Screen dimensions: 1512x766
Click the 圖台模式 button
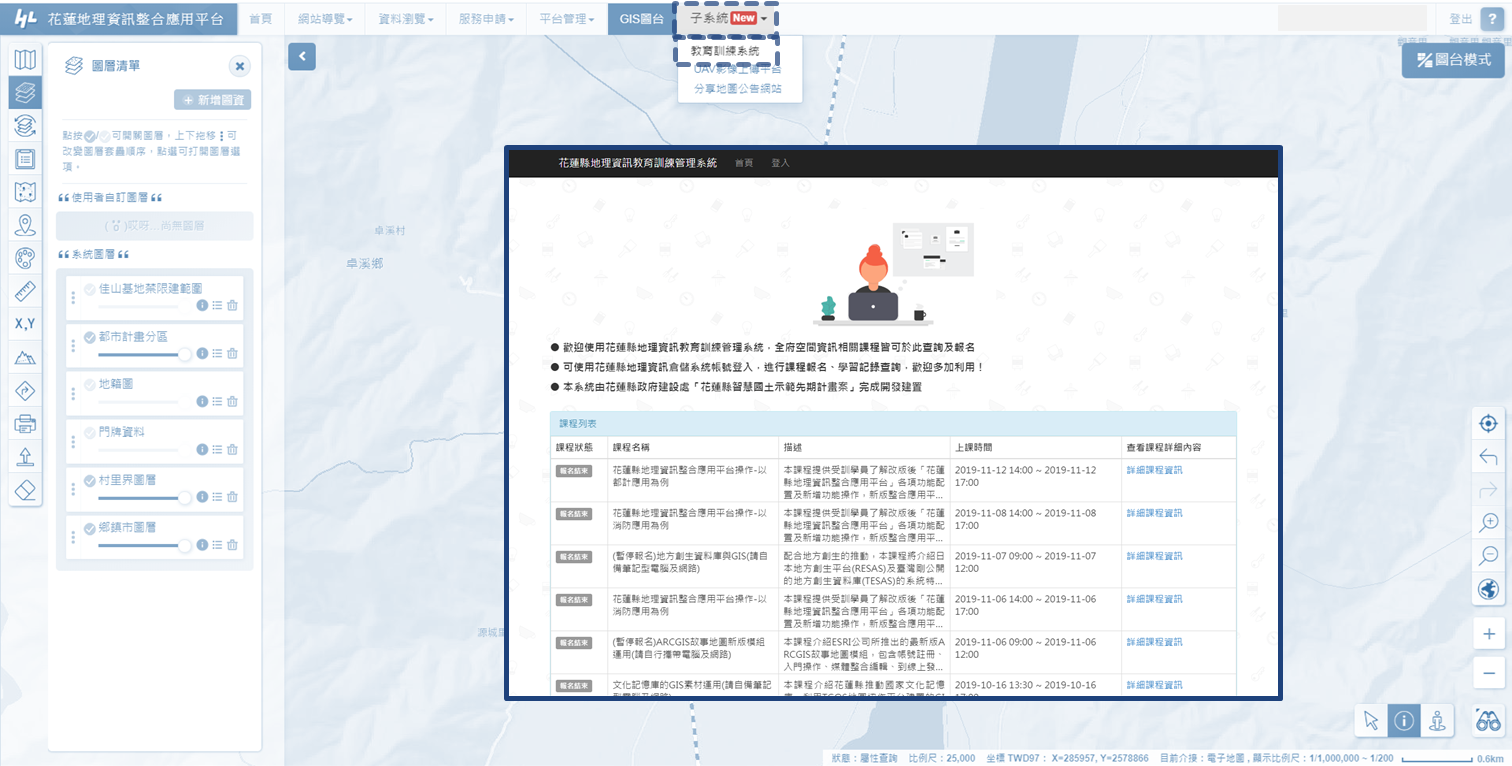click(x=1453, y=60)
